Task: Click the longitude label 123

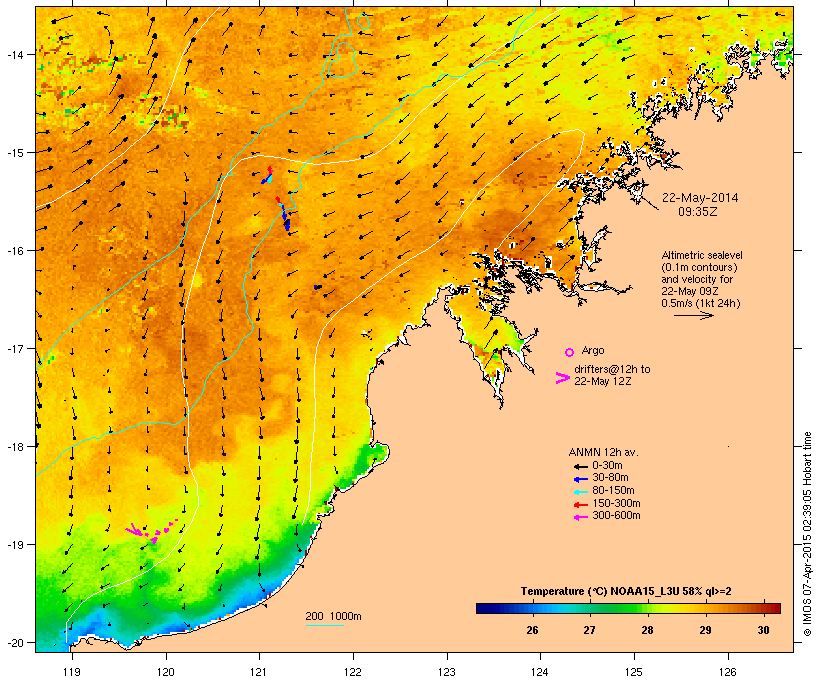Action: click(447, 672)
